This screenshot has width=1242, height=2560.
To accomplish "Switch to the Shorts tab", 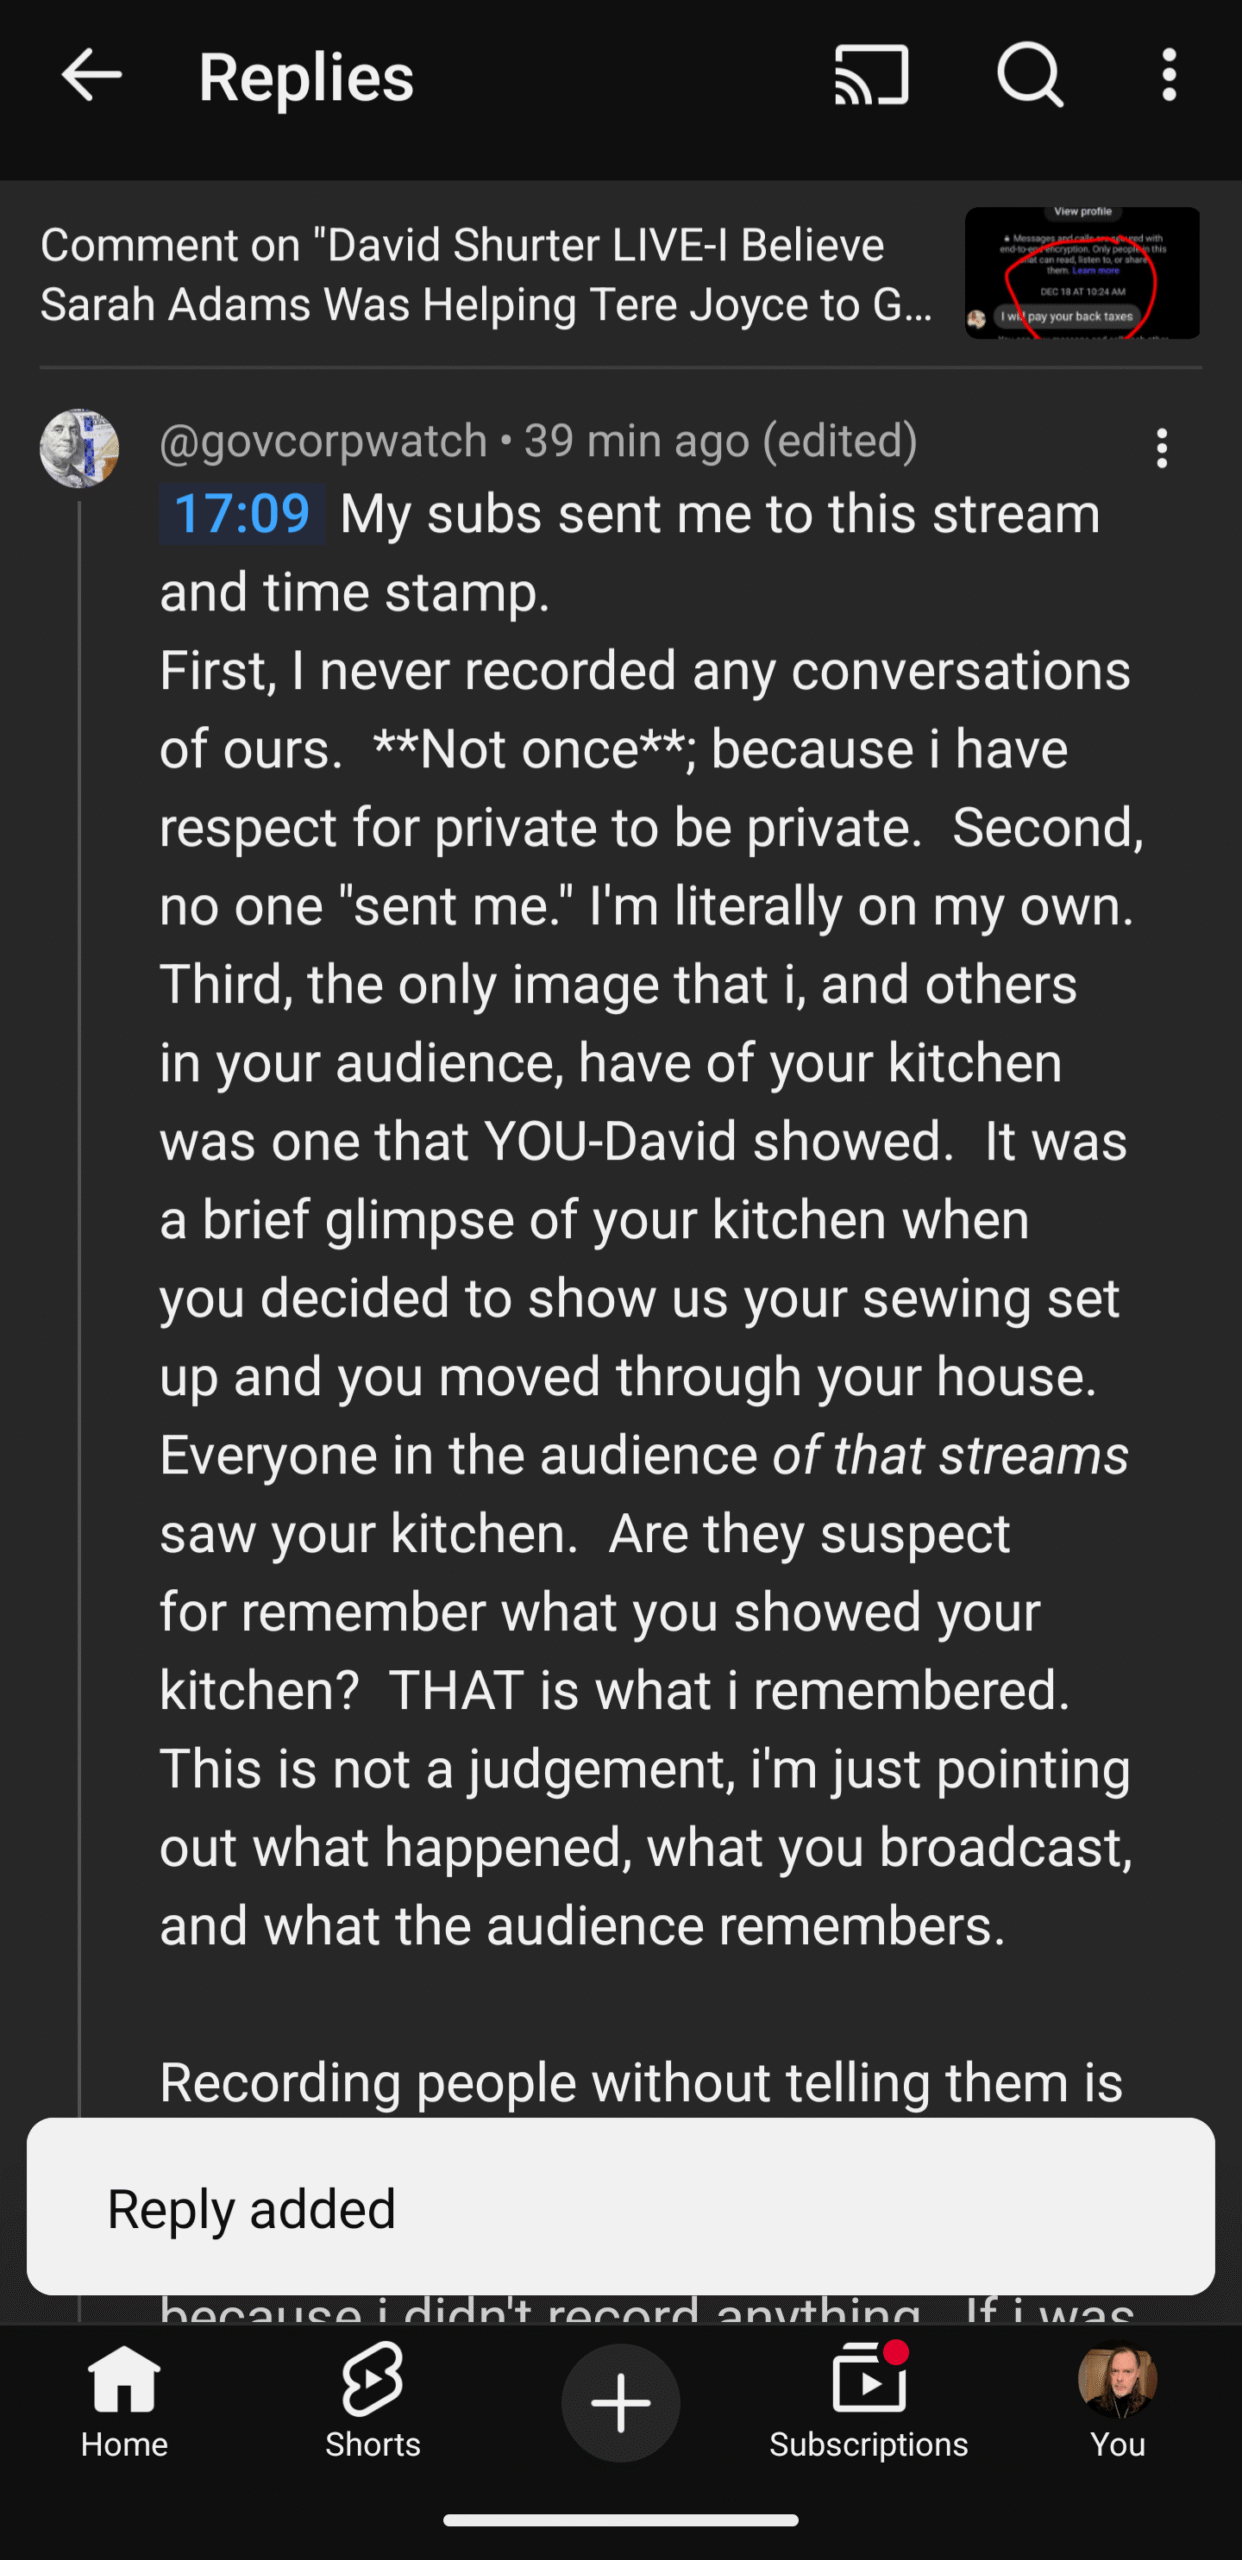I will click(372, 2402).
